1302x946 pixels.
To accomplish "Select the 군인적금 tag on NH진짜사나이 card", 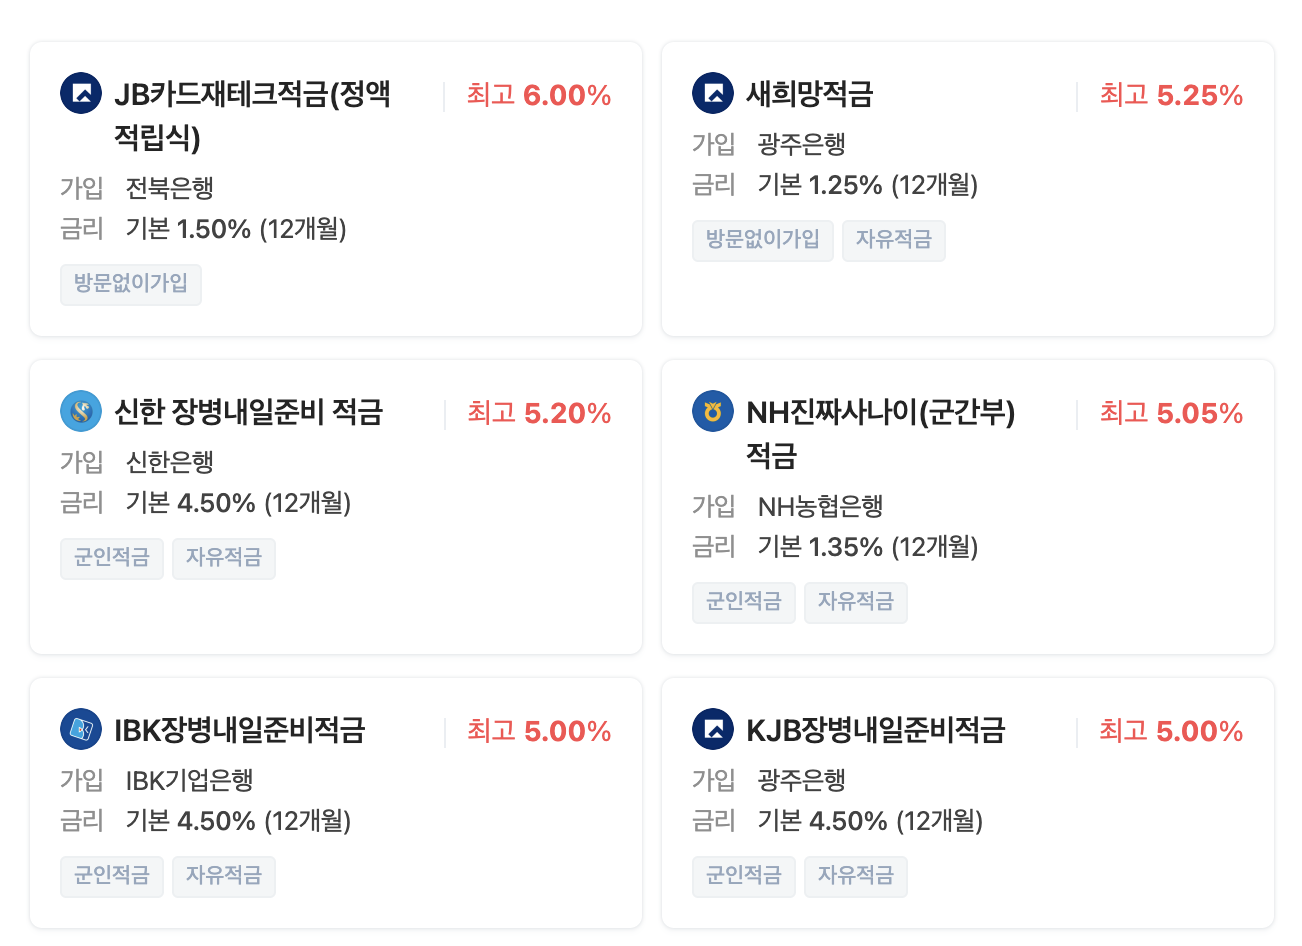I will pos(744,602).
